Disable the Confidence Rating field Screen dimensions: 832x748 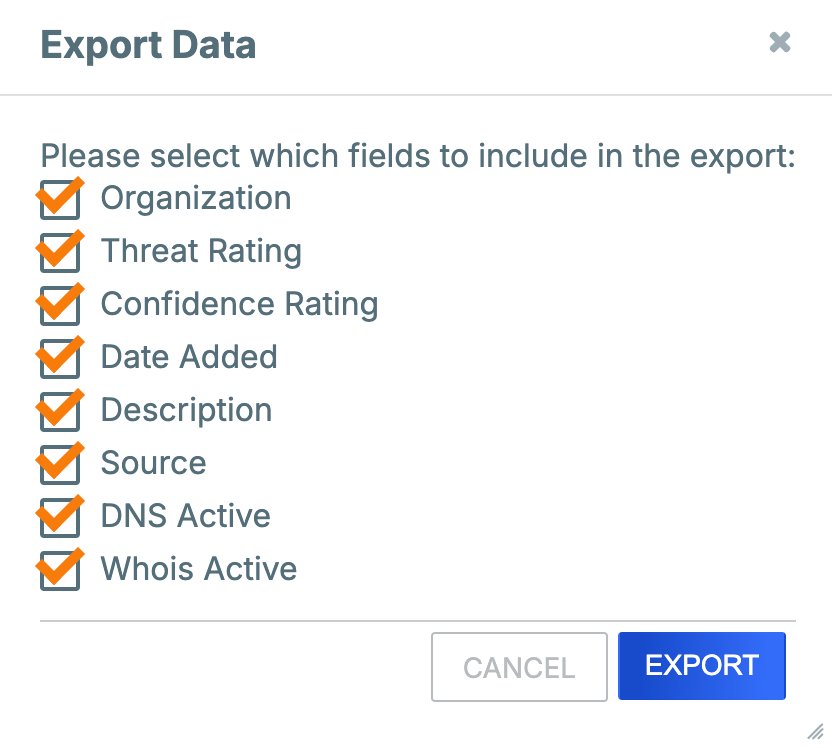tap(59, 305)
